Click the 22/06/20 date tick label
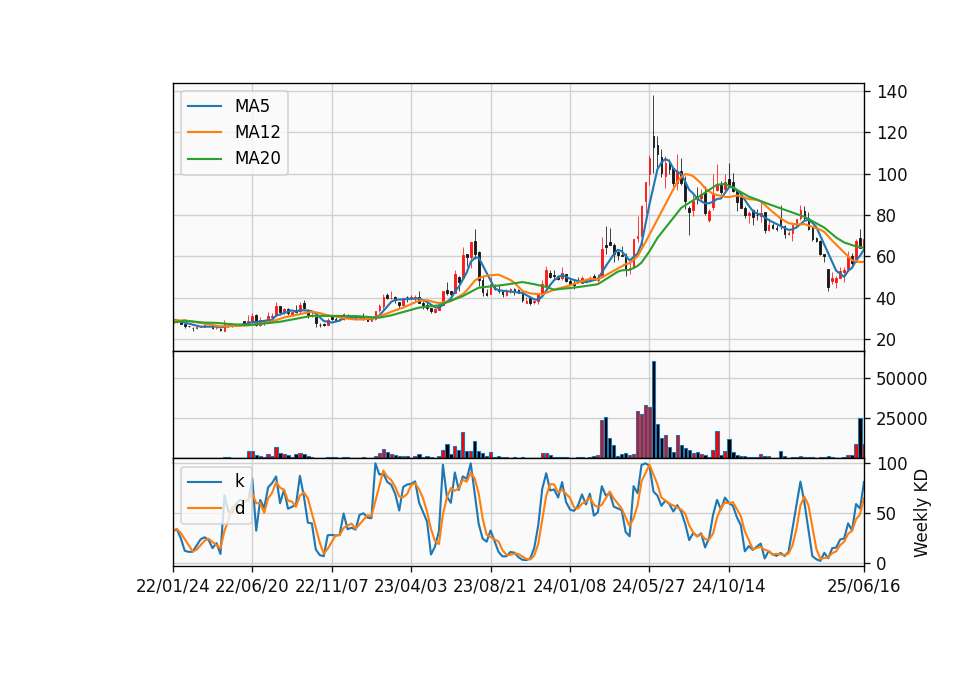The width and height of the screenshot is (960, 690). (252, 586)
